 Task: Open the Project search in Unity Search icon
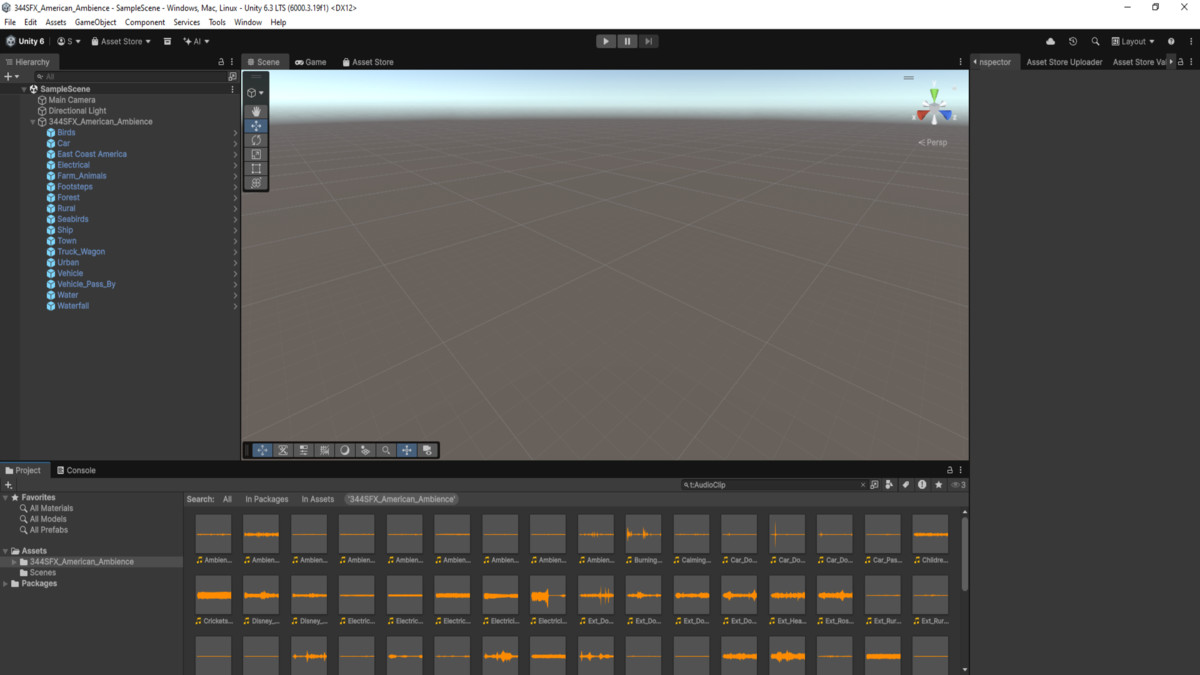tap(874, 485)
